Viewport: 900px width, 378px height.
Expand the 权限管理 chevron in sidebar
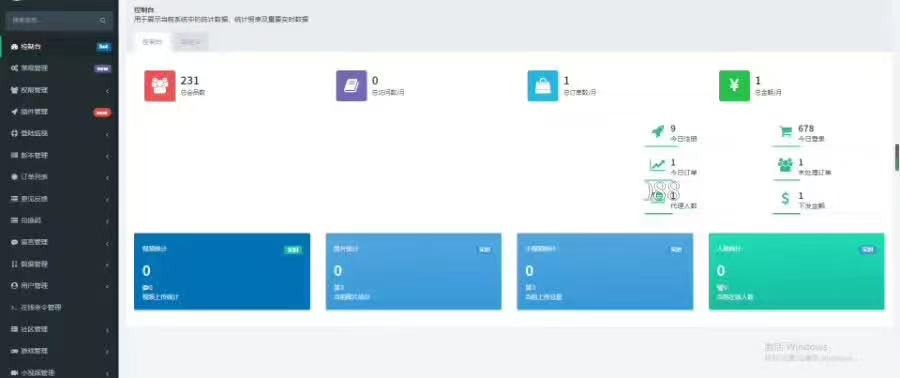[107, 91]
